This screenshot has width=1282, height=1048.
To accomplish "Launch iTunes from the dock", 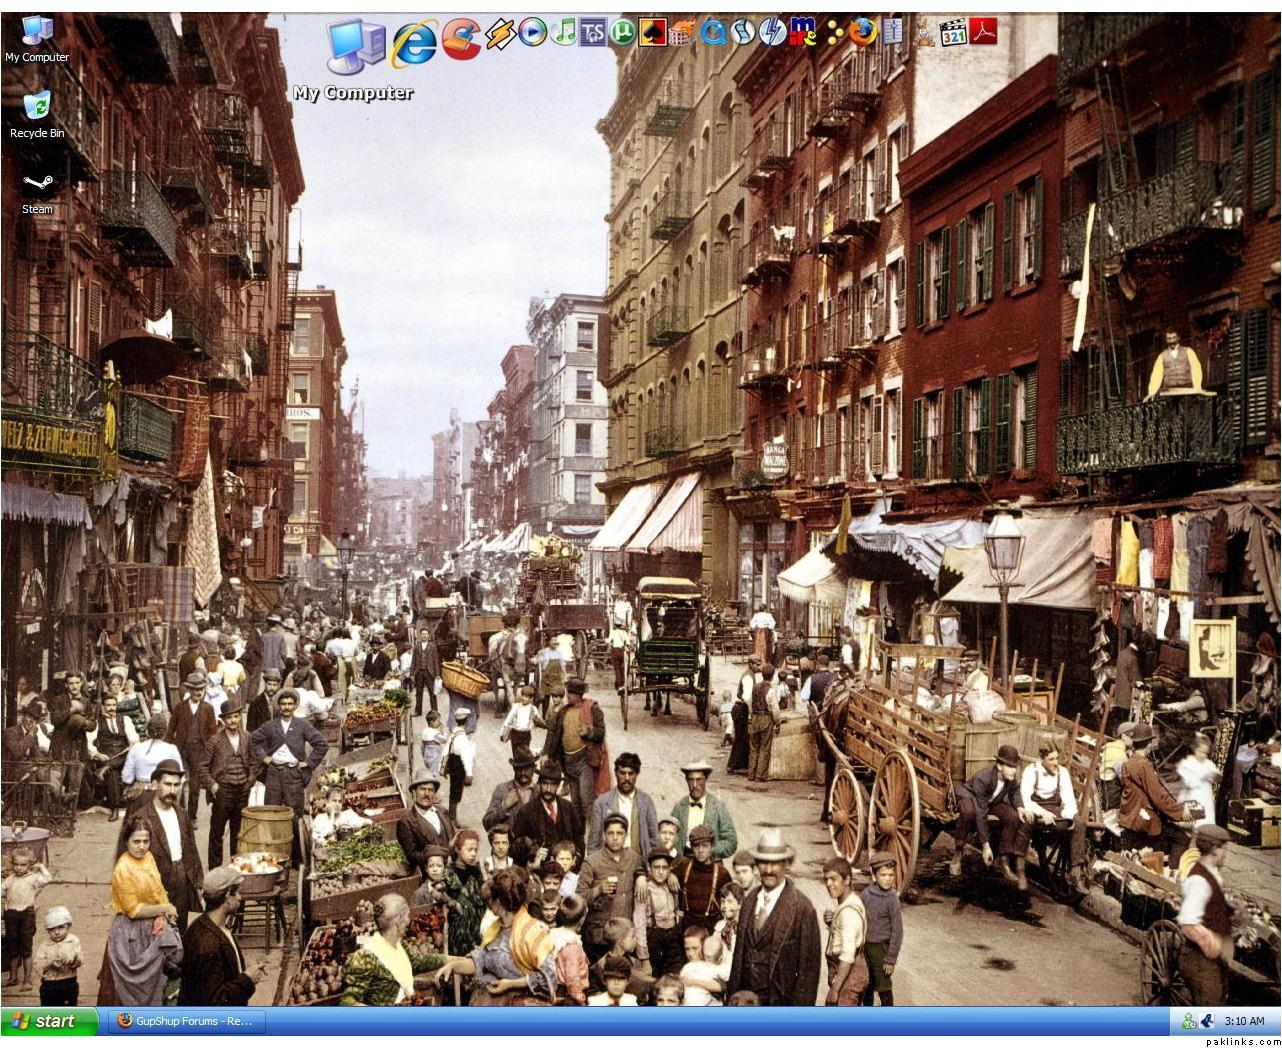I will (565, 33).
